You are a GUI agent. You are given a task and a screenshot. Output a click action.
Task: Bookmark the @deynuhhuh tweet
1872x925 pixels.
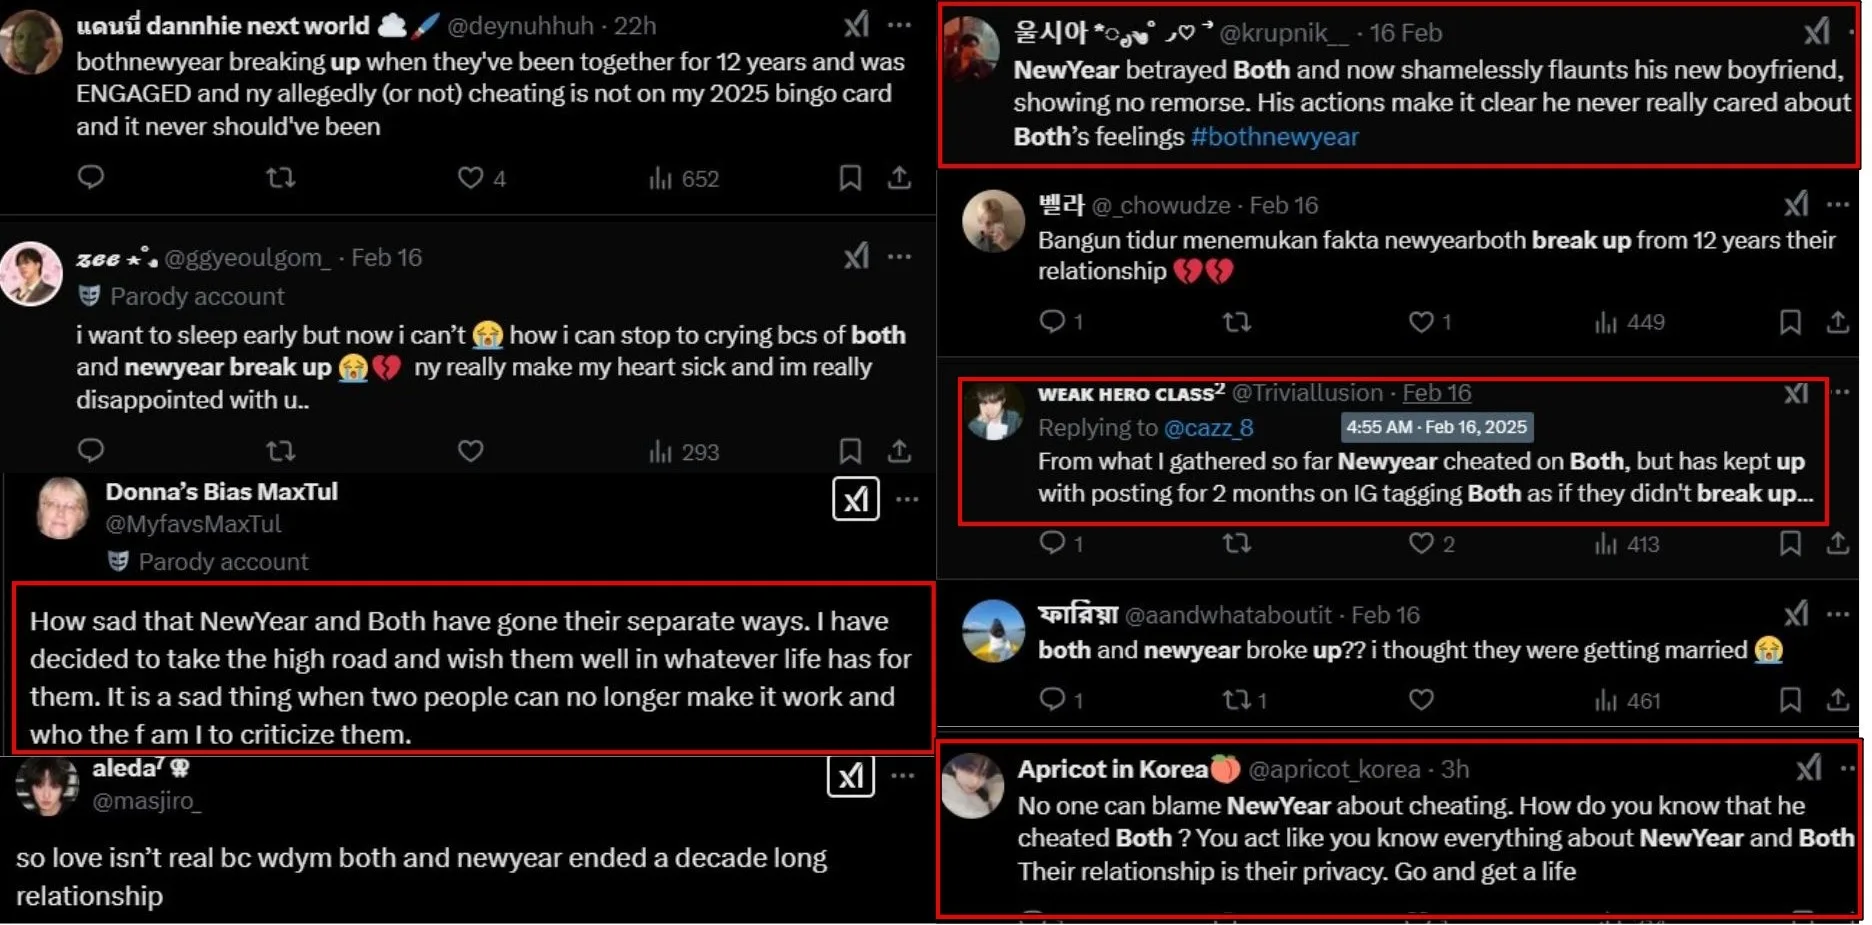pyautogui.click(x=850, y=178)
